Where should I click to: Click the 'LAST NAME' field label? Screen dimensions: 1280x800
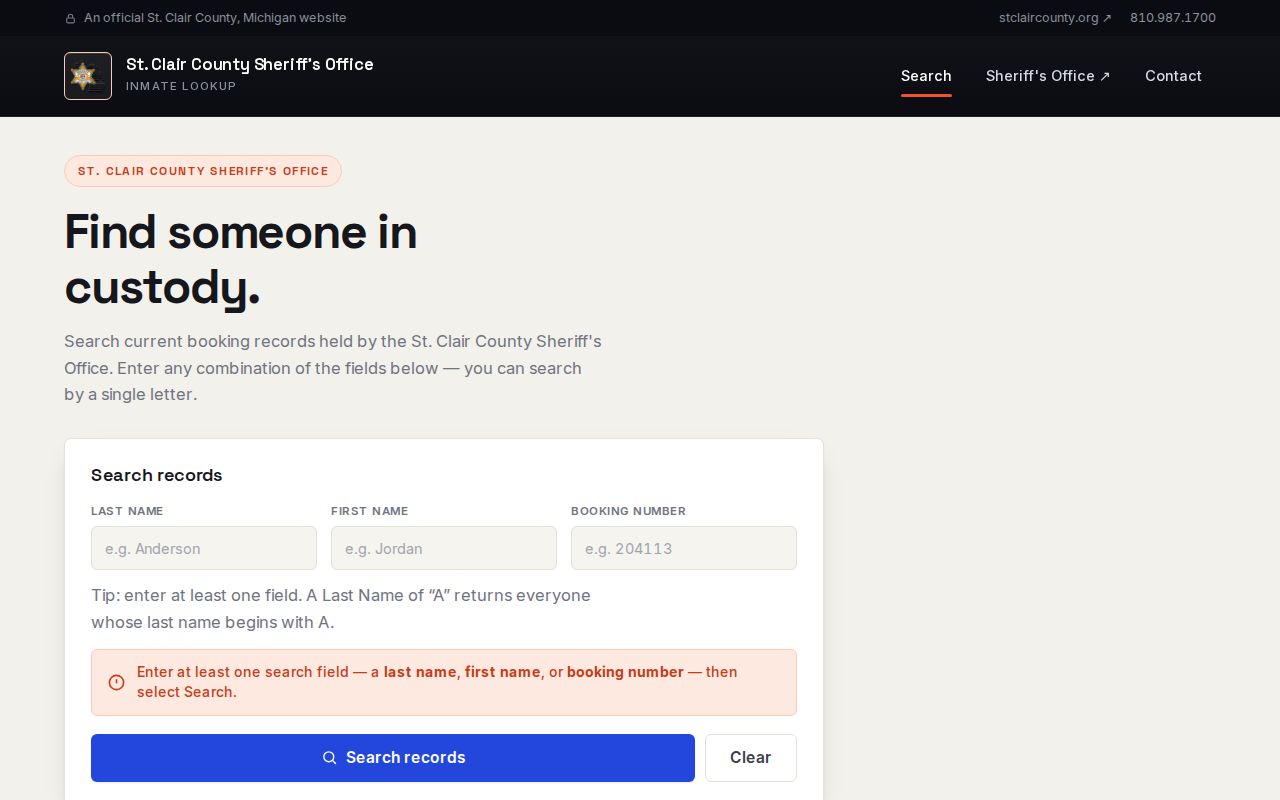(127, 511)
